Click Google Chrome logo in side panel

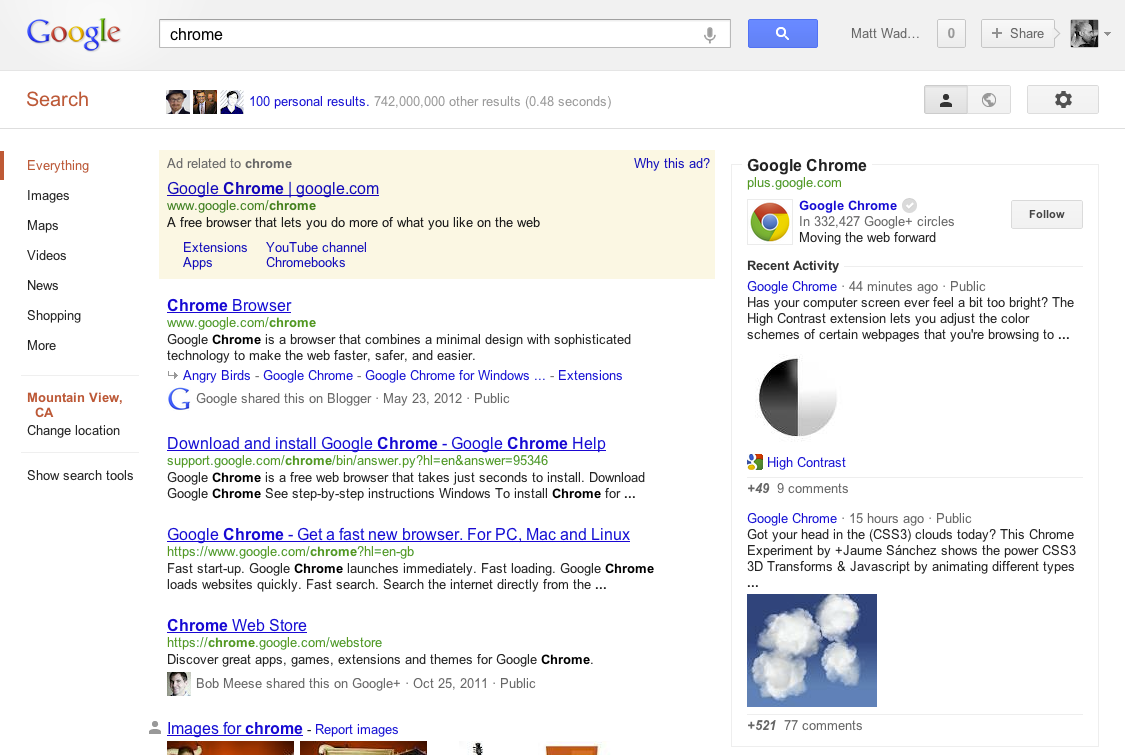click(x=770, y=222)
